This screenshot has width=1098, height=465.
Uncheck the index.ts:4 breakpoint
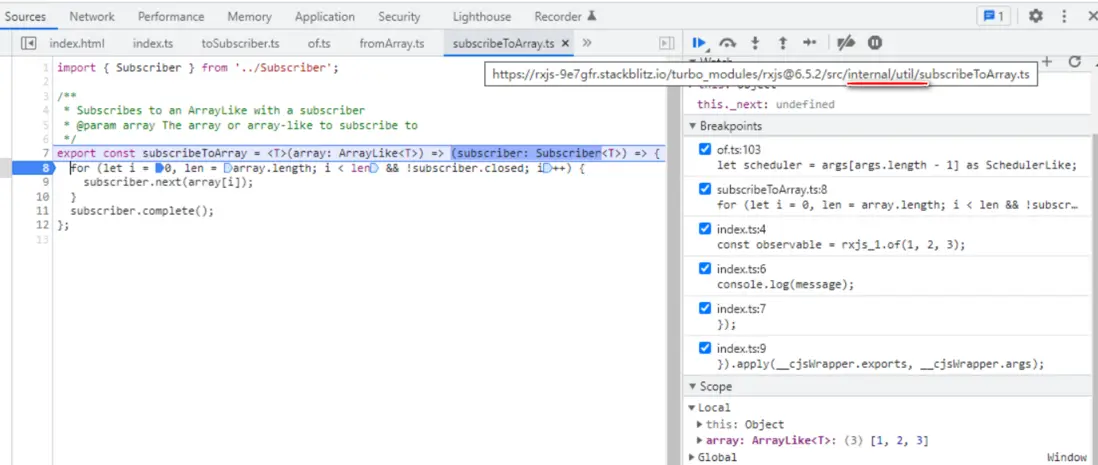[x=704, y=228]
